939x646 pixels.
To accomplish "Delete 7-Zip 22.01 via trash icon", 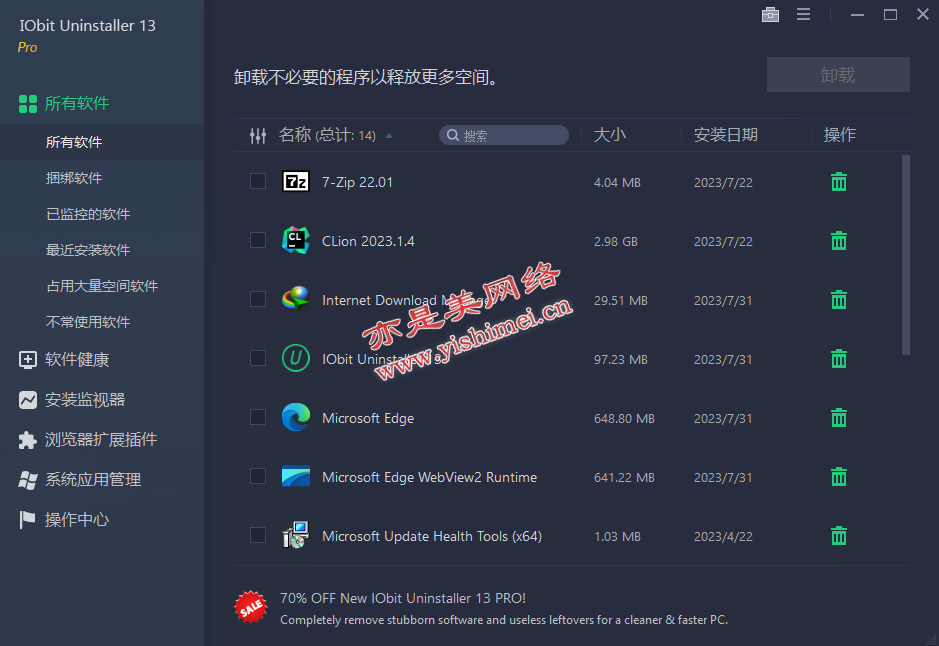I will pyautogui.click(x=839, y=181).
